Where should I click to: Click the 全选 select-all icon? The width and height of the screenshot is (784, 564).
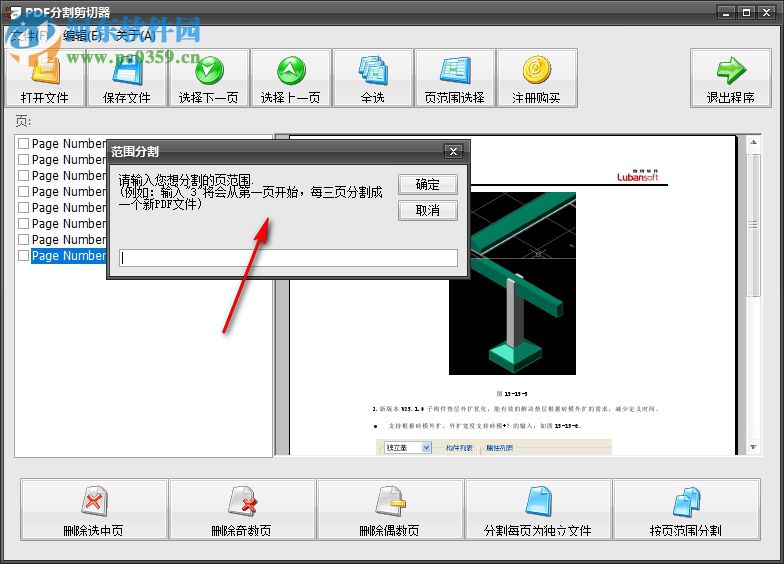372,70
